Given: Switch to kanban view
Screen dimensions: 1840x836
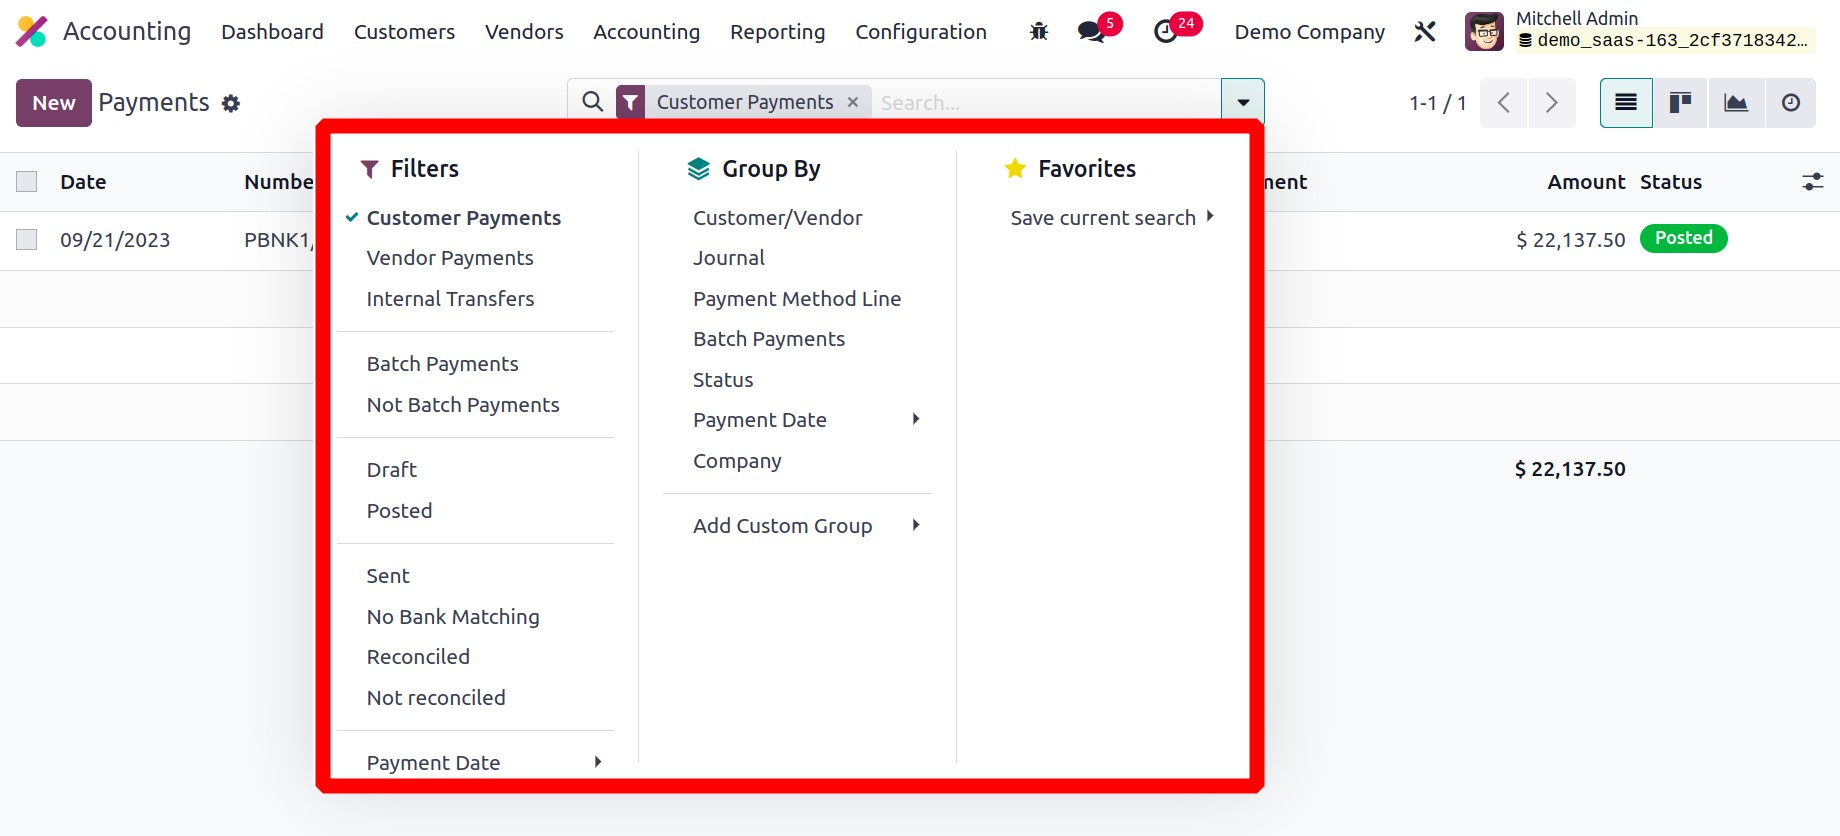Looking at the screenshot, I should pyautogui.click(x=1680, y=103).
